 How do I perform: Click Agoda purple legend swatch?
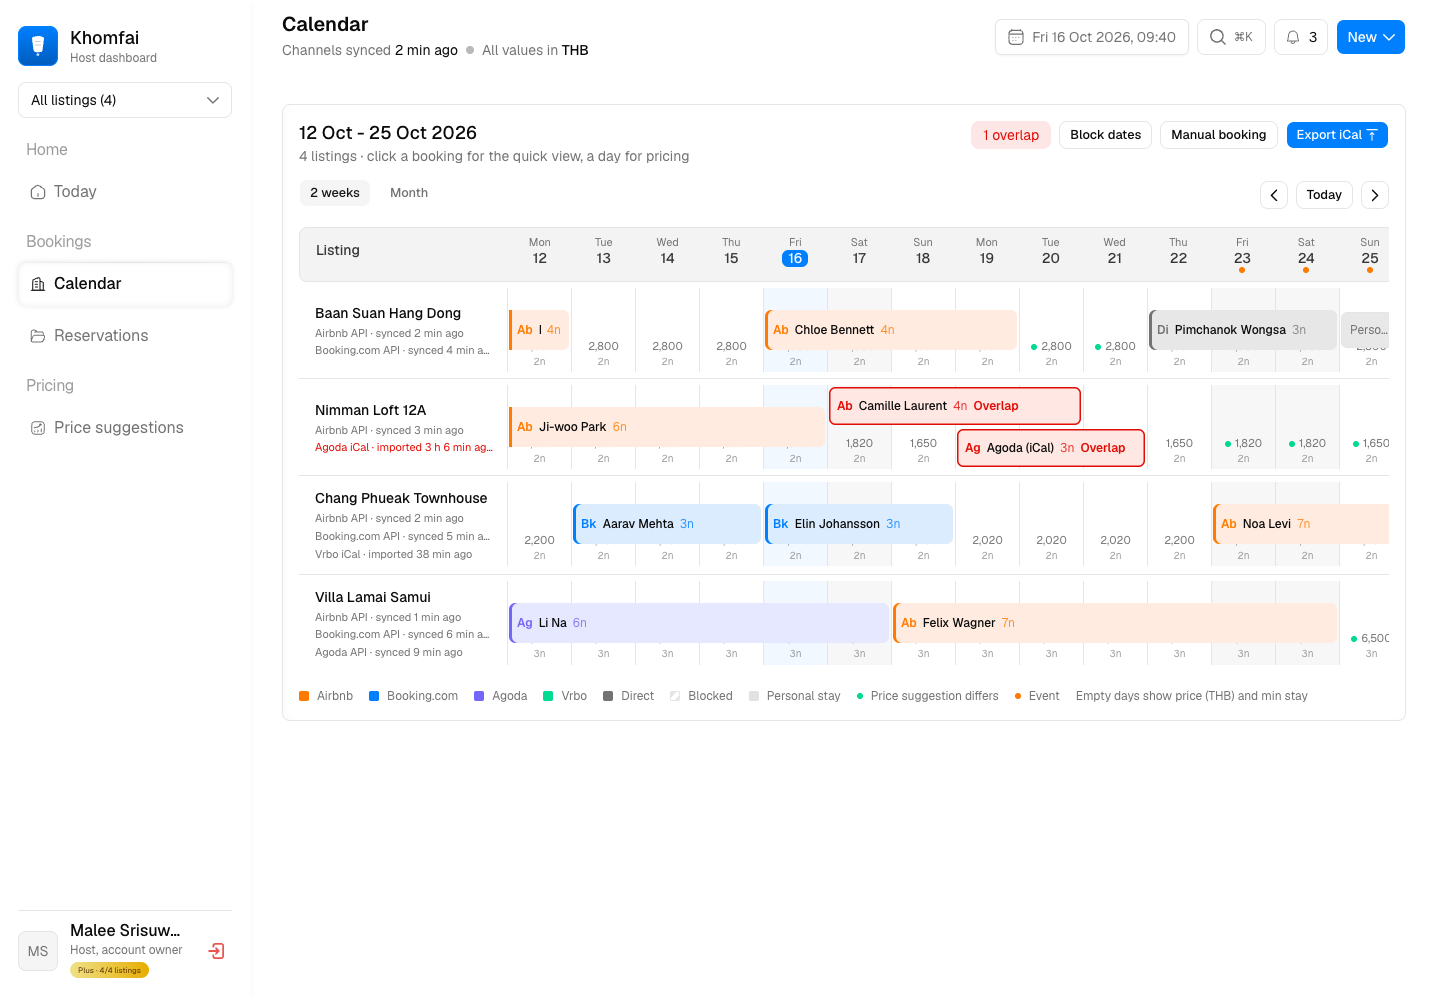(479, 696)
